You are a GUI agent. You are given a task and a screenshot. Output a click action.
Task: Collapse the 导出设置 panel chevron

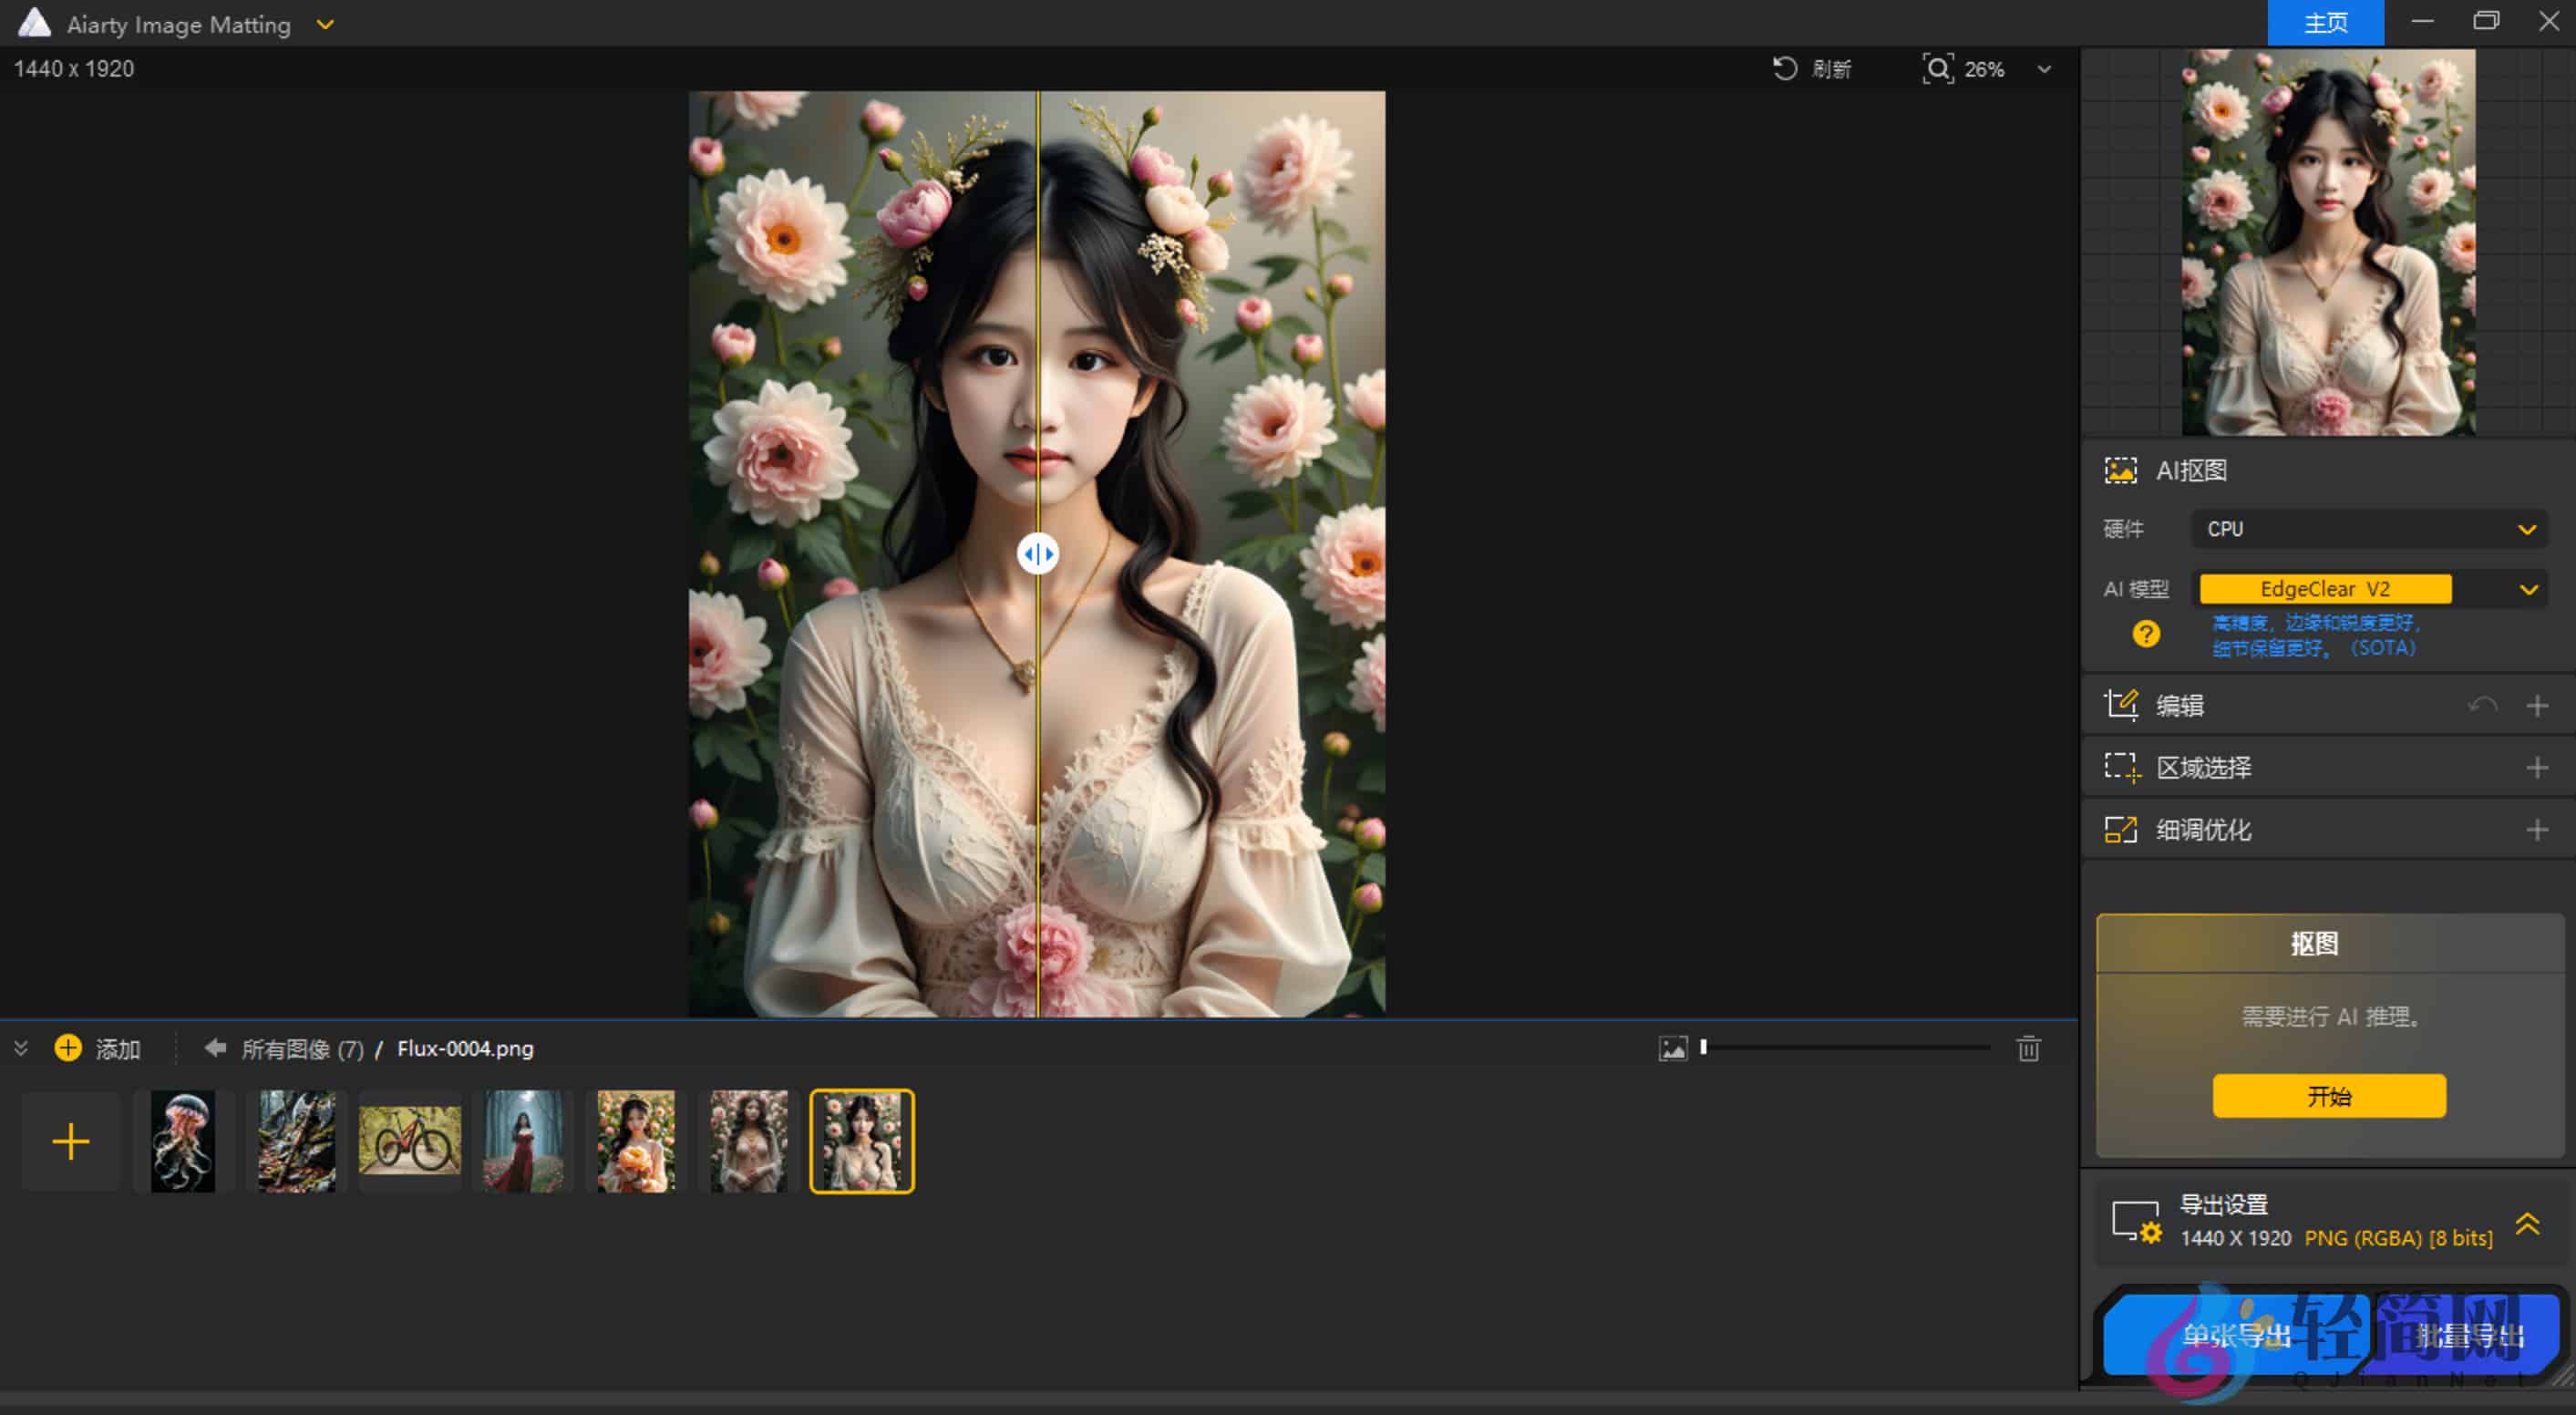(2529, 1222)
